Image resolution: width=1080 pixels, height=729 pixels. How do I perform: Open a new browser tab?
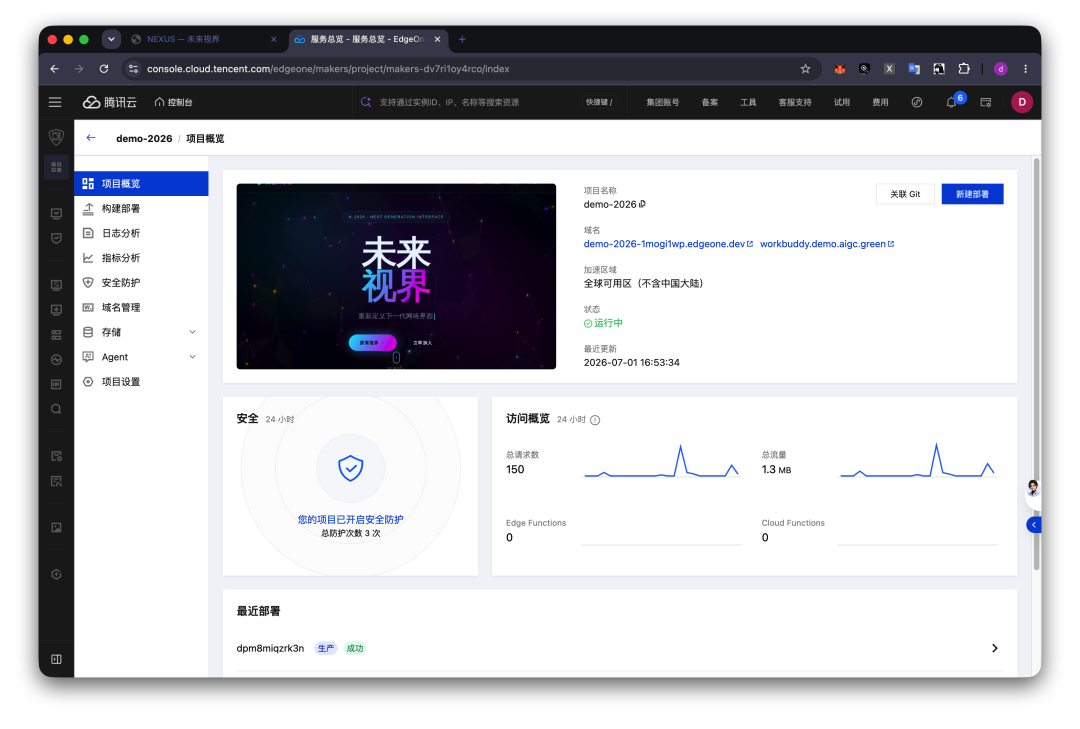[x=462, y=39]
